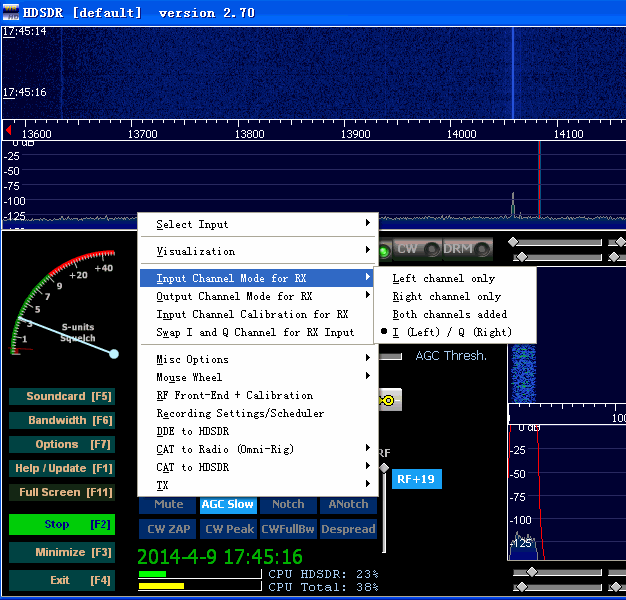This screenshot has height=600, width=626.
Task: Click Minimize [F3] button
Action: pyautogui.click(x=62, y=552)
